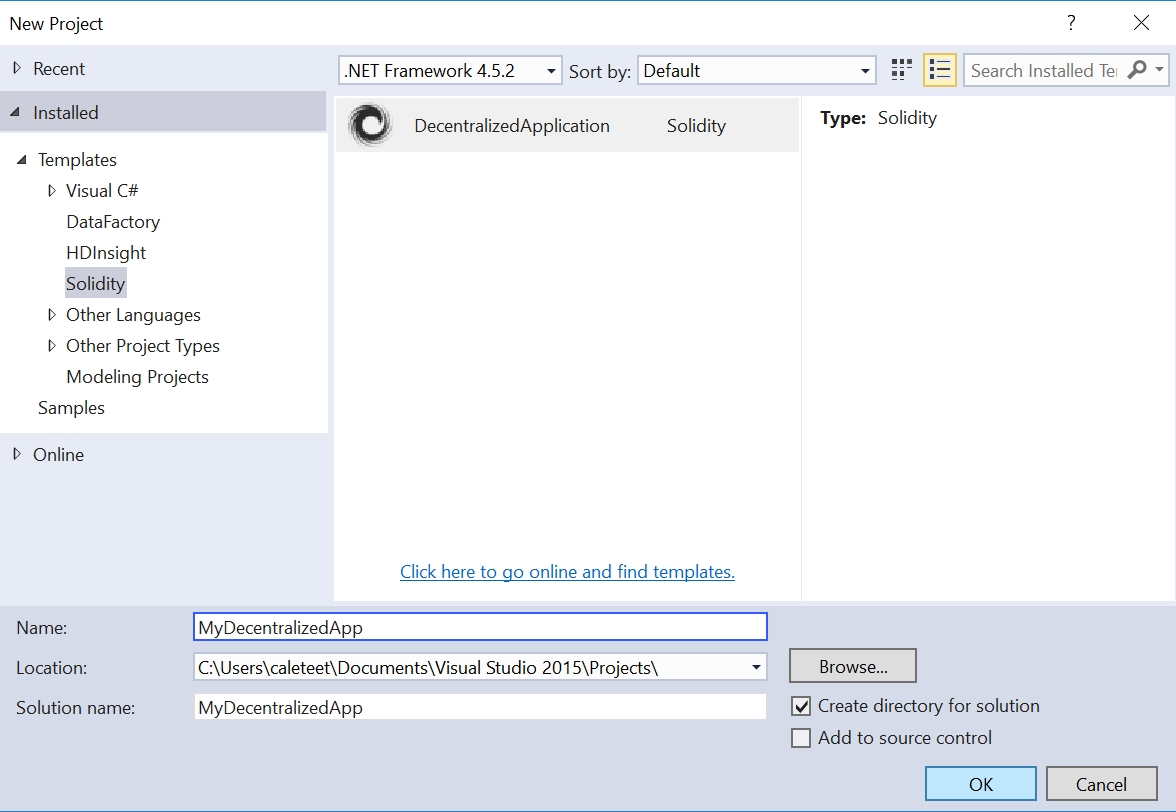Expand Visual C# templates
Image resolution: width=1176 pixels, height=812 pixels.
point(52,190)
